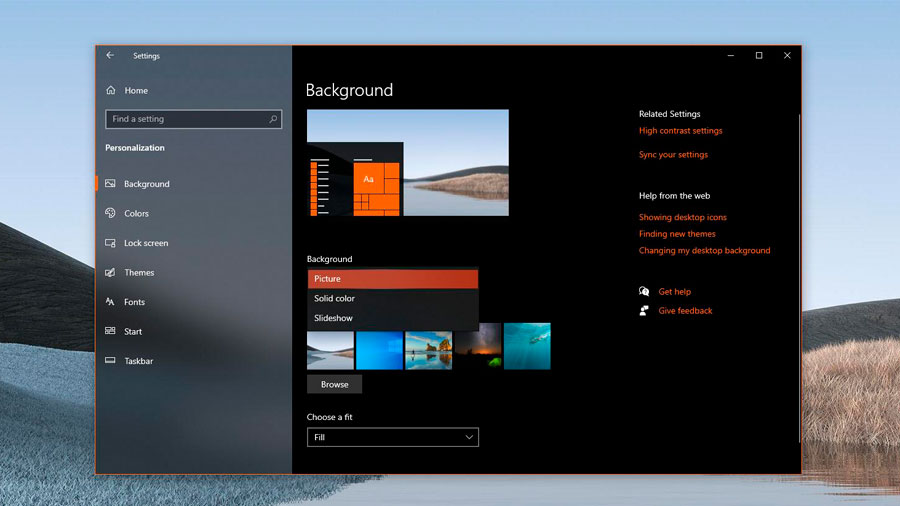Select the underwater swimmer wallpaper thumbnail
900x506 pixels.
[527, 347]
